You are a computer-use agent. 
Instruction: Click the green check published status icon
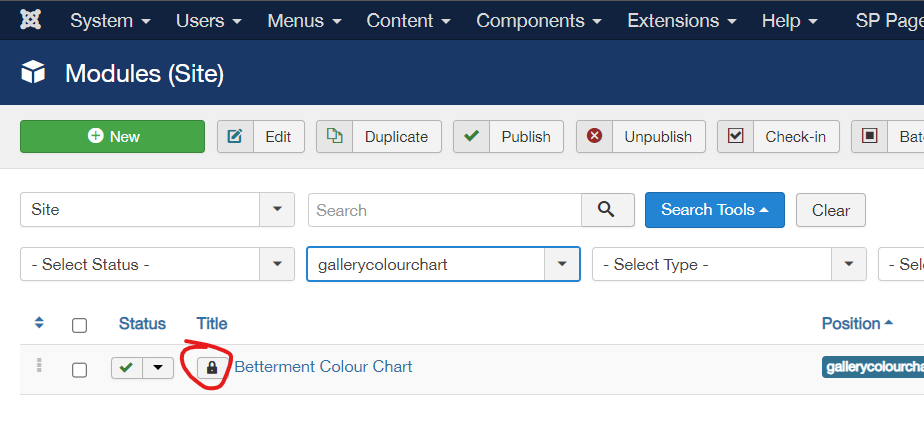click(126, 368)
